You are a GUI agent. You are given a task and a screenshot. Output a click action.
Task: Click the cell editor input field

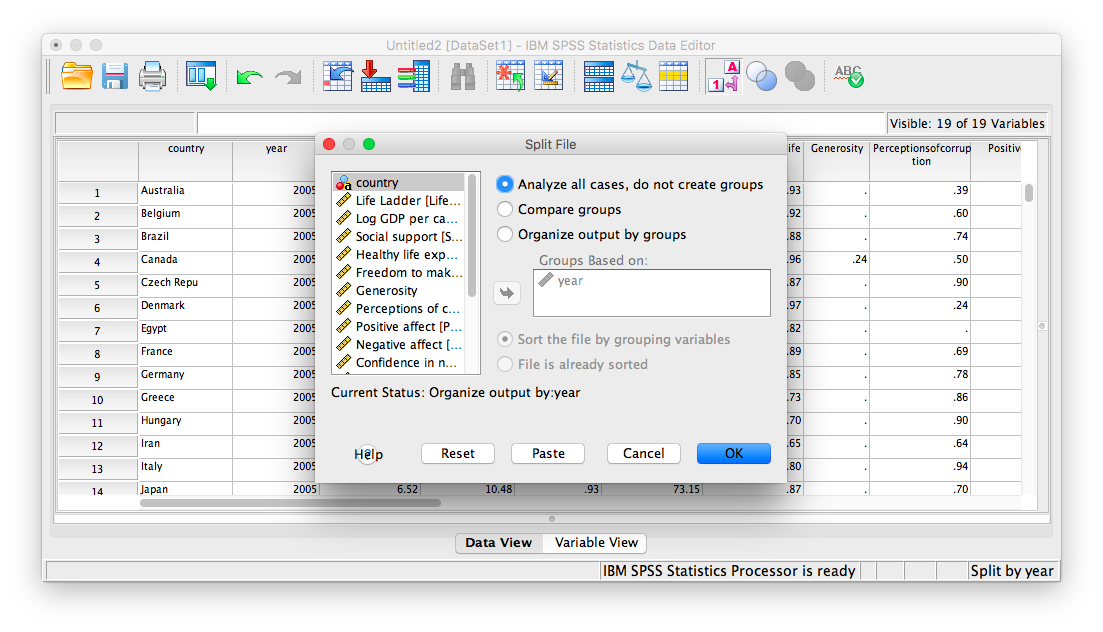540,123
